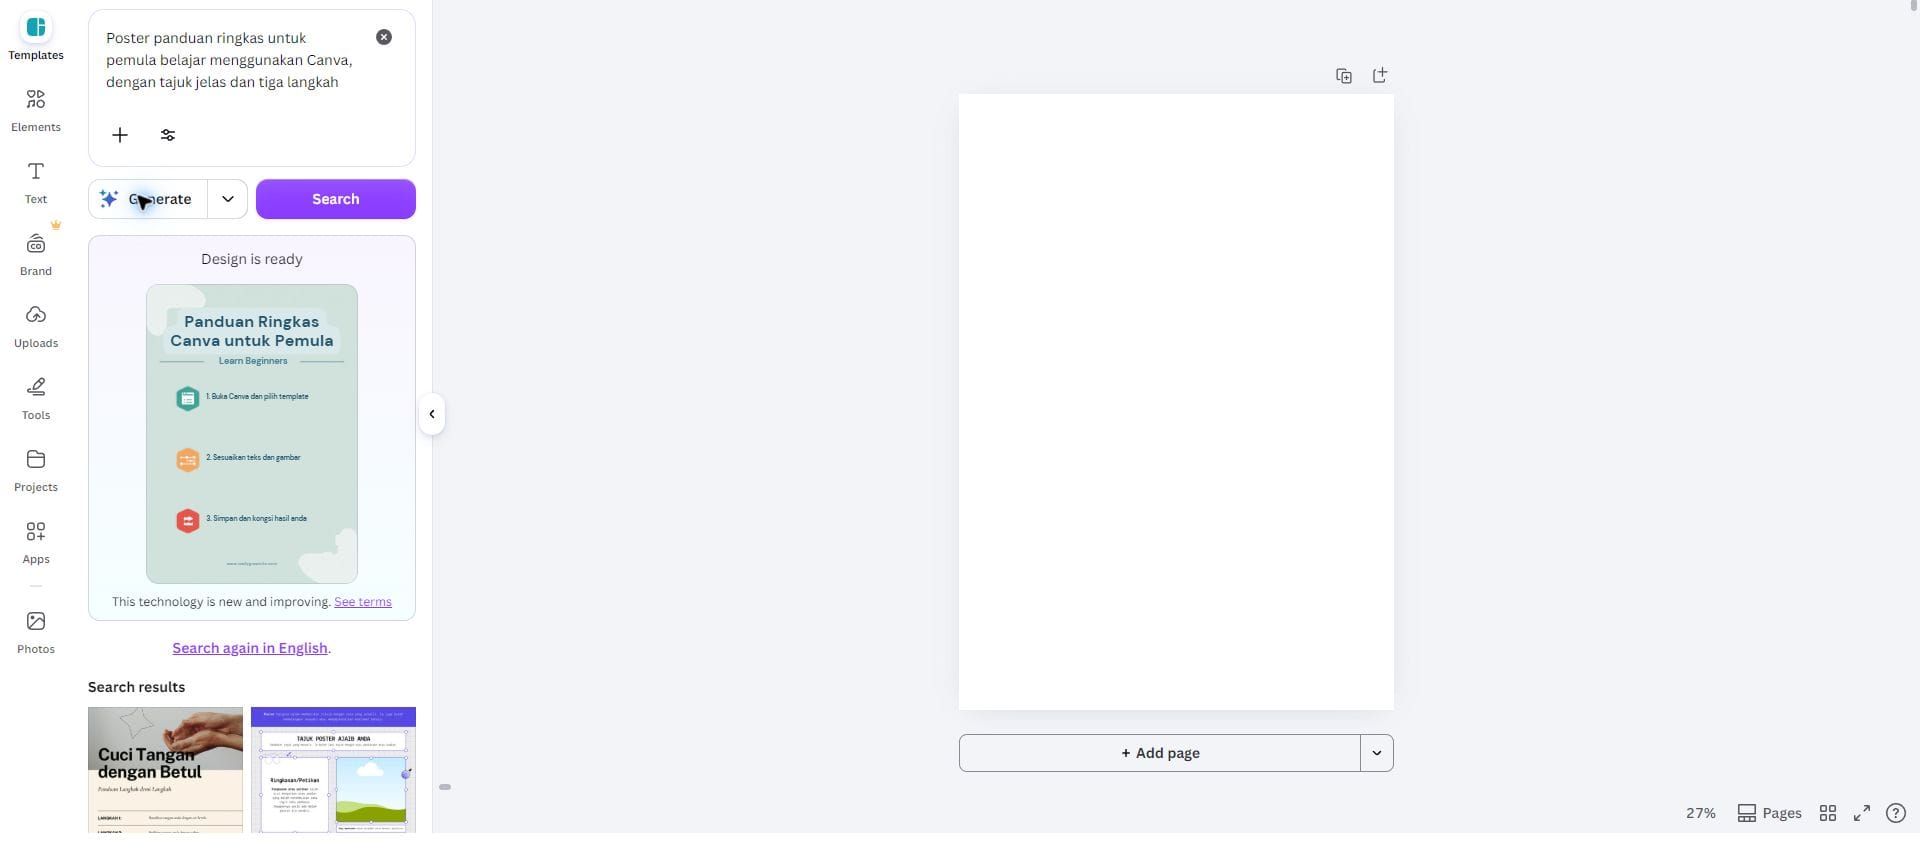
Task: Open prompt settings sliders icon
Action: 168,135
